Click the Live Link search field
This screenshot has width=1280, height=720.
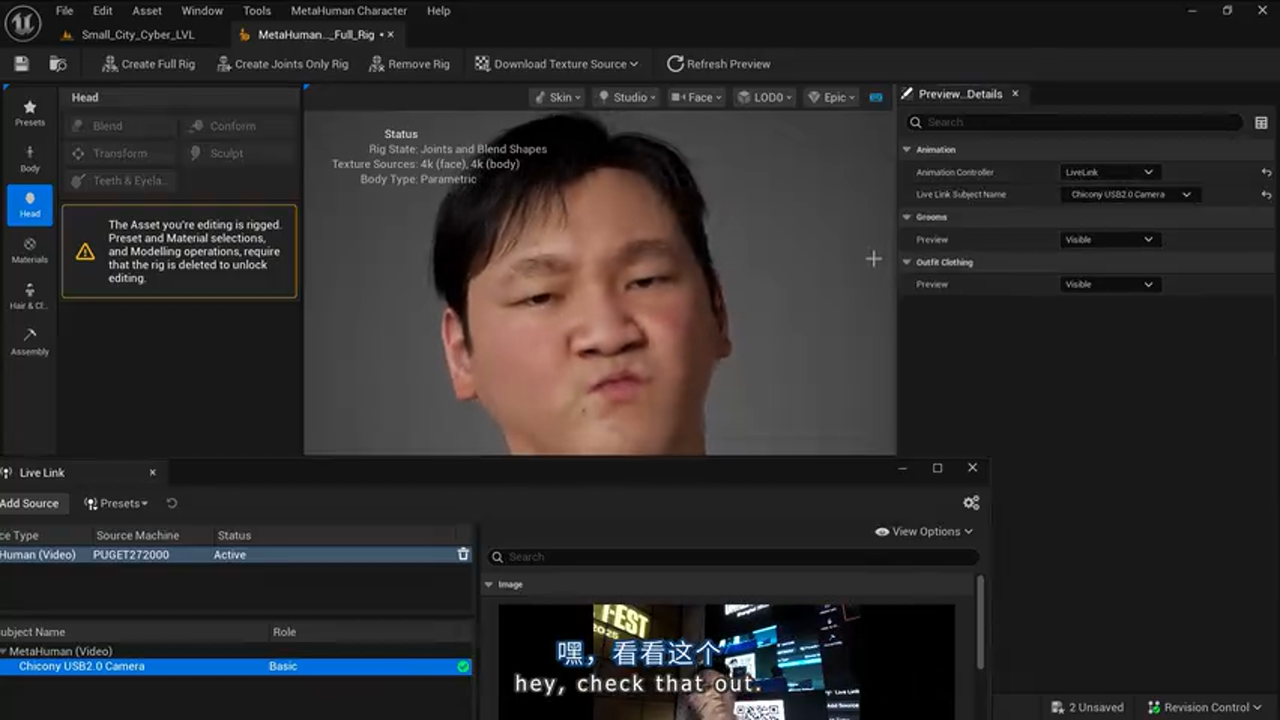[x=730, y=556]
